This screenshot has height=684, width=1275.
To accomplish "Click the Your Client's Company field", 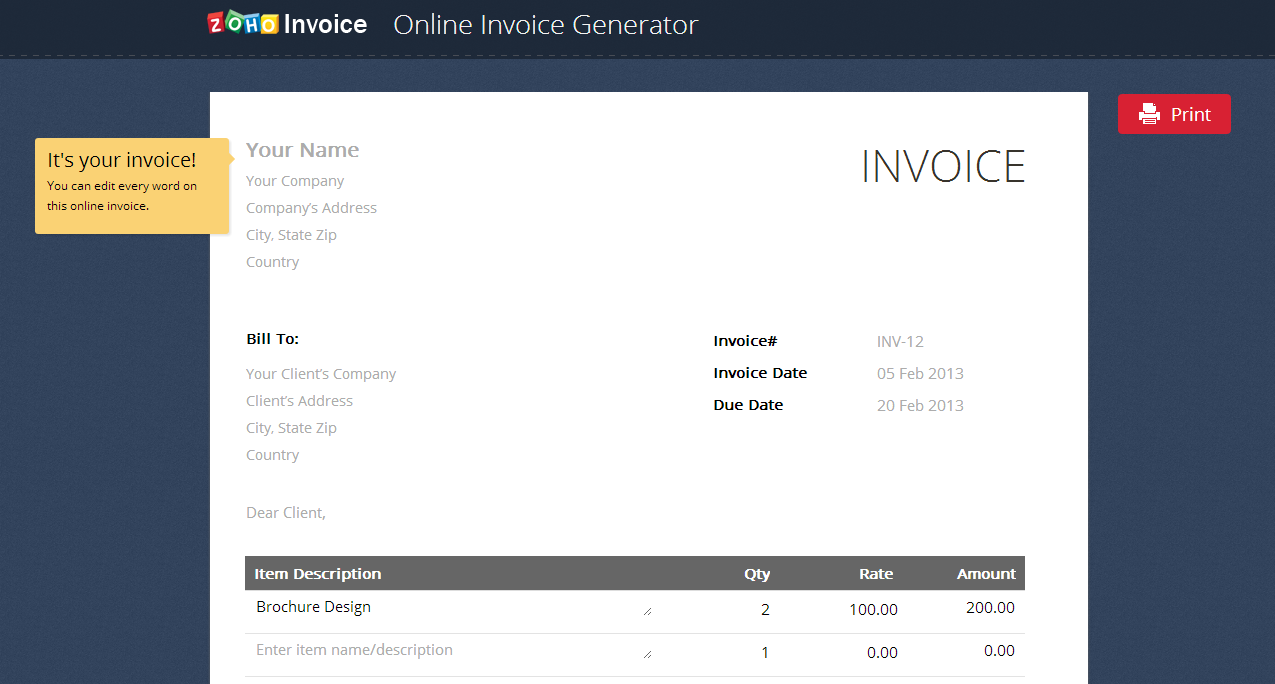I will [321, 374].
